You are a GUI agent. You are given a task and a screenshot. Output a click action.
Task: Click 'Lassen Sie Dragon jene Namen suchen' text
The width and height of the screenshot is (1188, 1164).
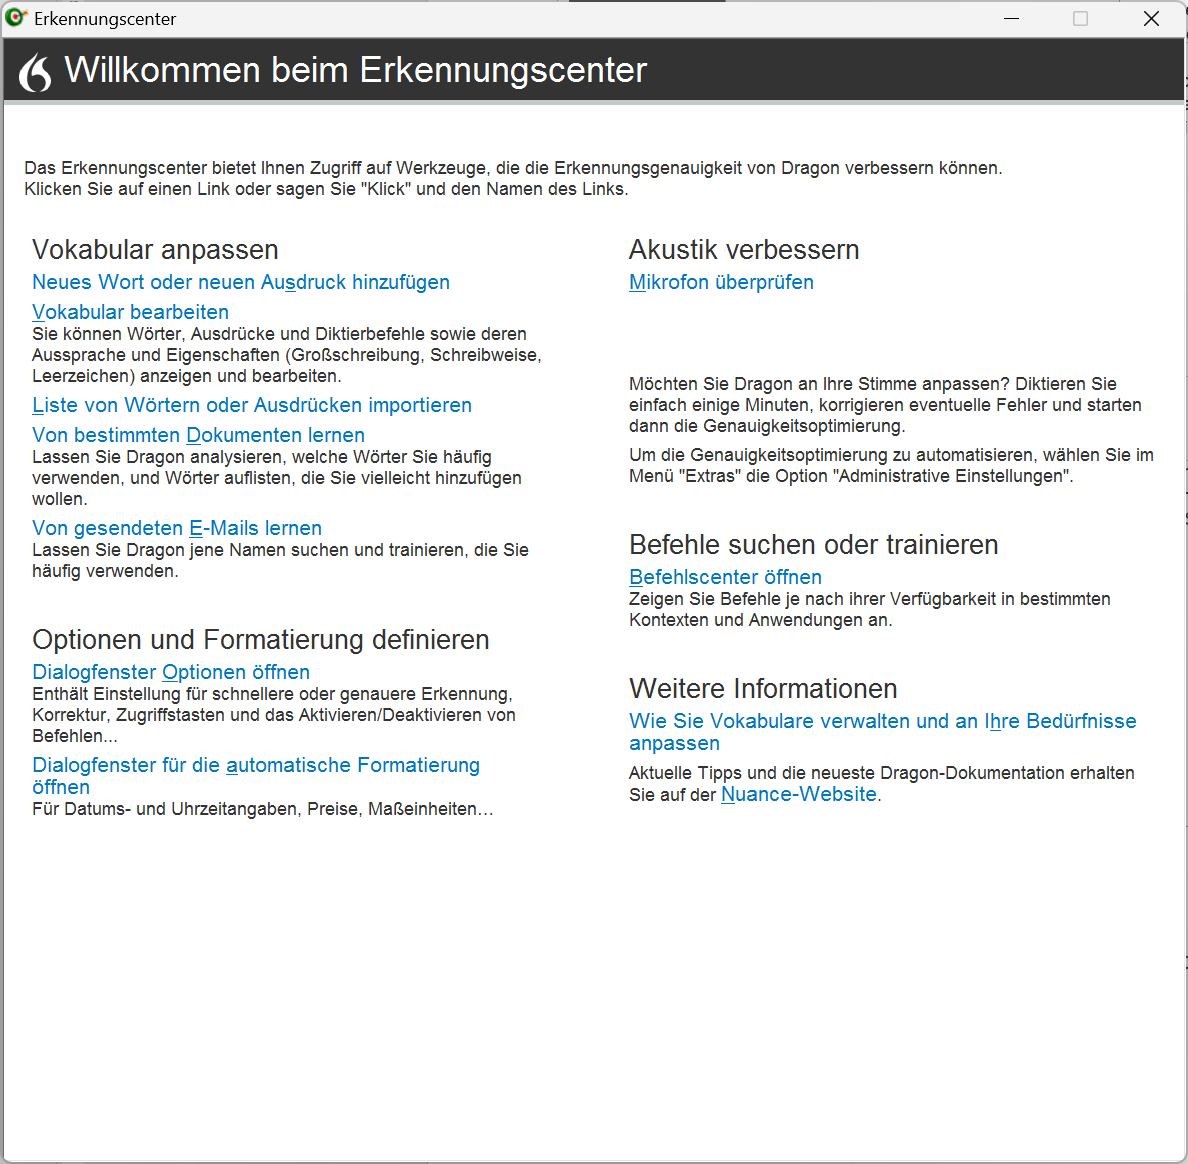pos(280,561)
